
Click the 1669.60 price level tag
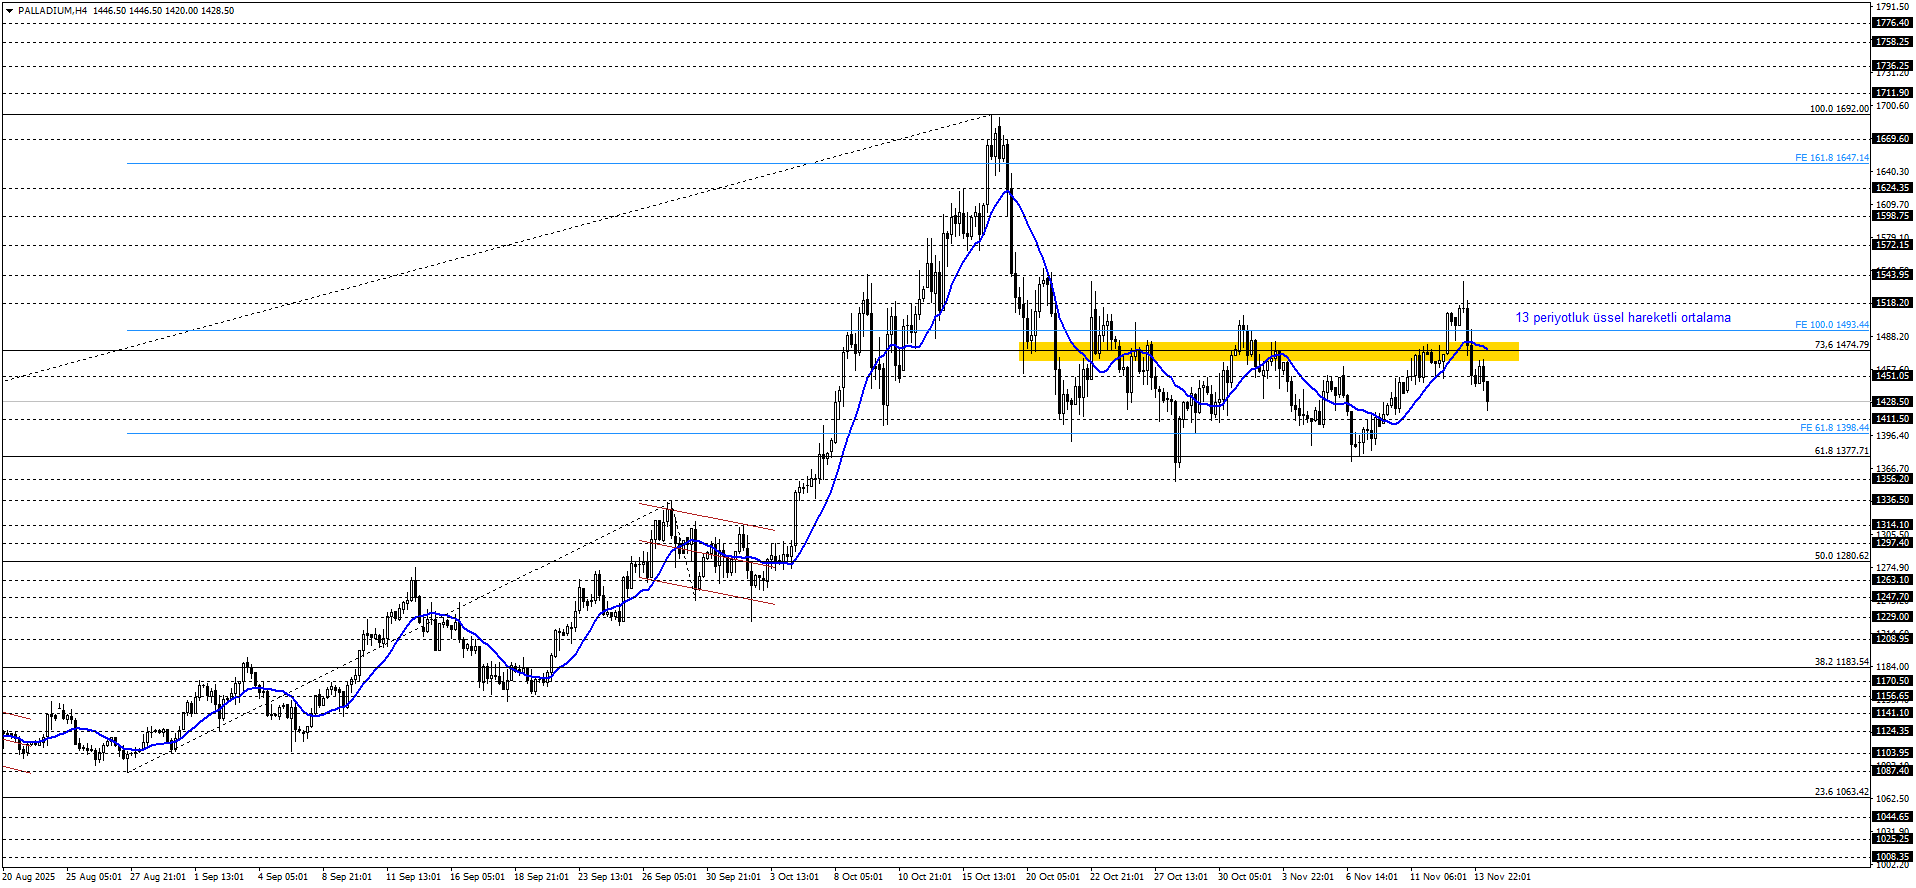[1892, 139]
